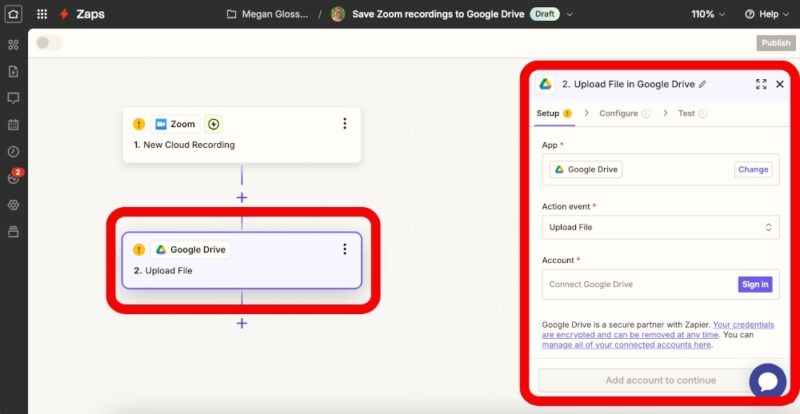Open the settings gear icon in the sidebar

click(x=13, y=205)
